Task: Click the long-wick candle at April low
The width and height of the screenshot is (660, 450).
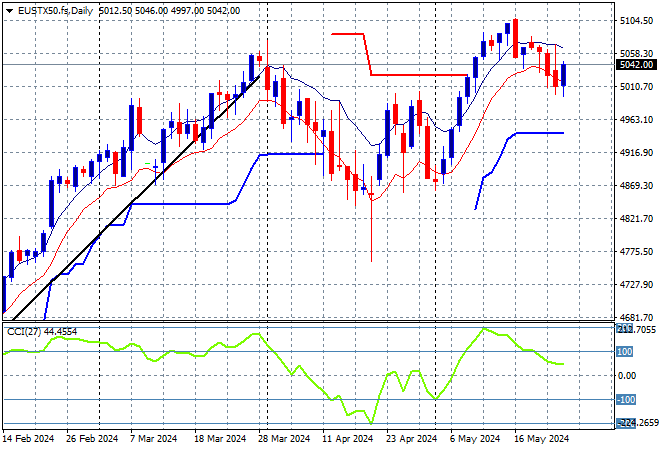Action: coord(371,225)
